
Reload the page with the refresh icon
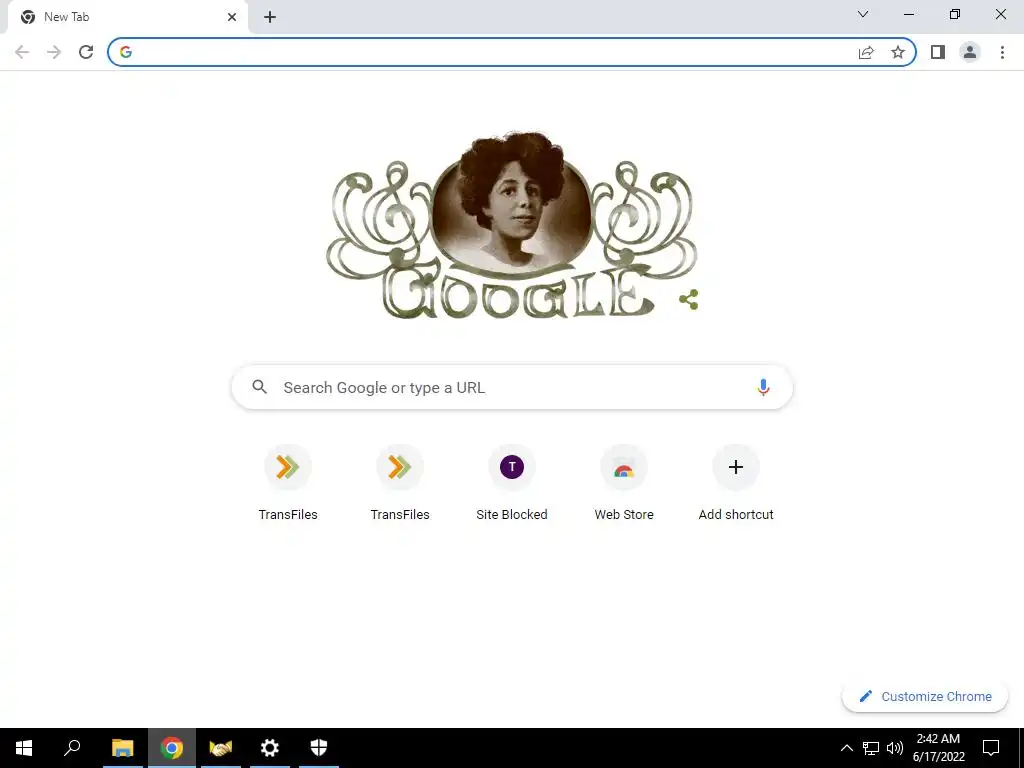[x=86, y=52]
